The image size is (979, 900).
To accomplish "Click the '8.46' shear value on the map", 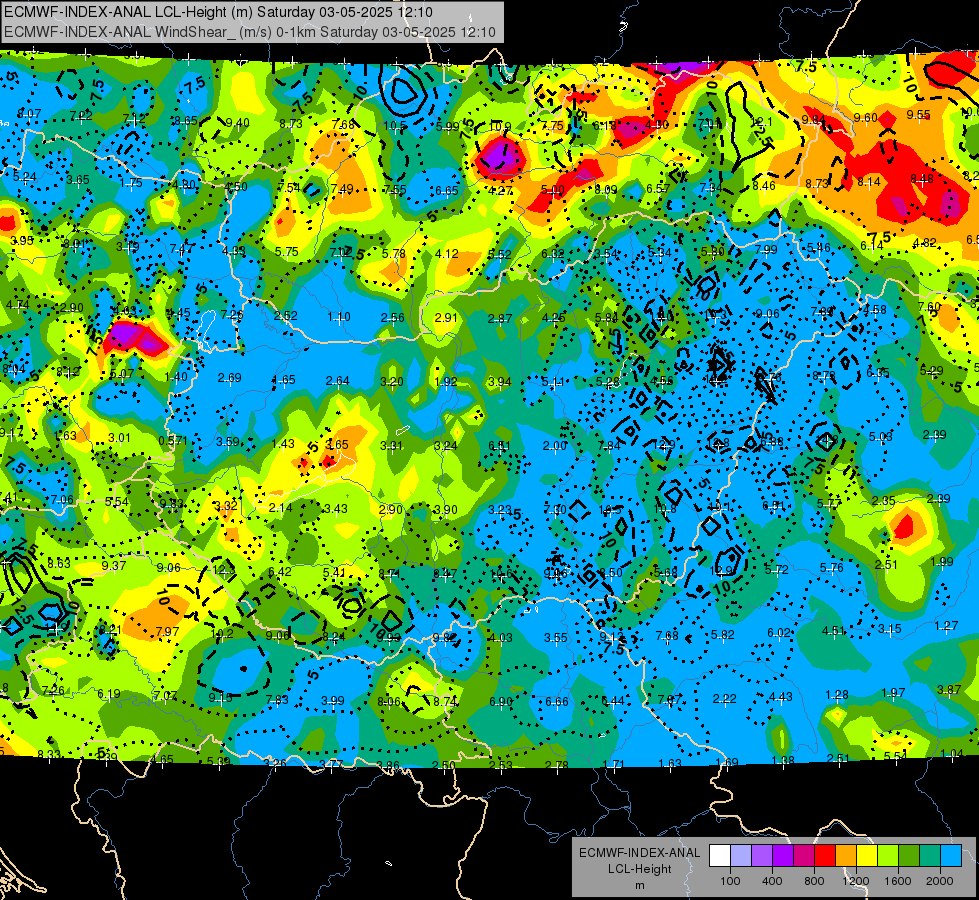I will coord(764,185).
